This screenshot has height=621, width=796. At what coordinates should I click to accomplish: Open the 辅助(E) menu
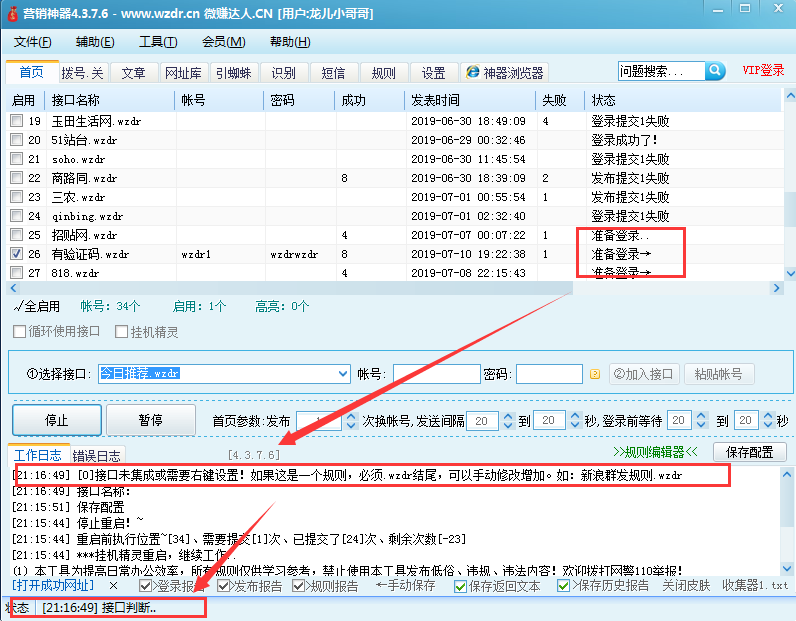95,42
